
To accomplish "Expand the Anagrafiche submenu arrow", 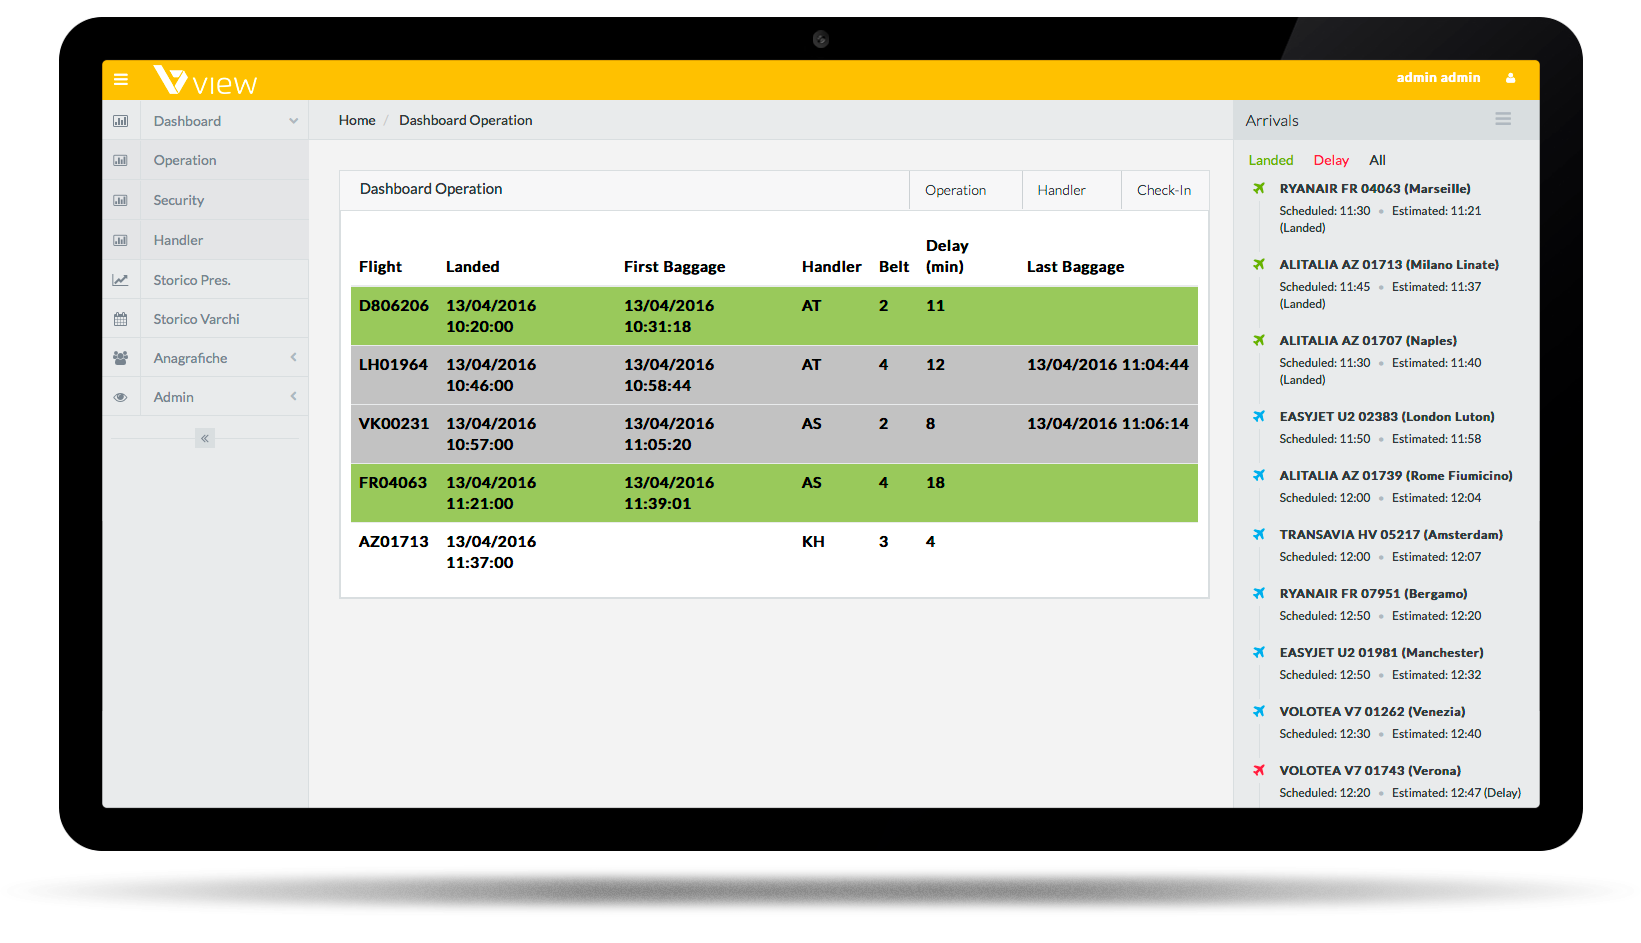I will tap(293, 358).
